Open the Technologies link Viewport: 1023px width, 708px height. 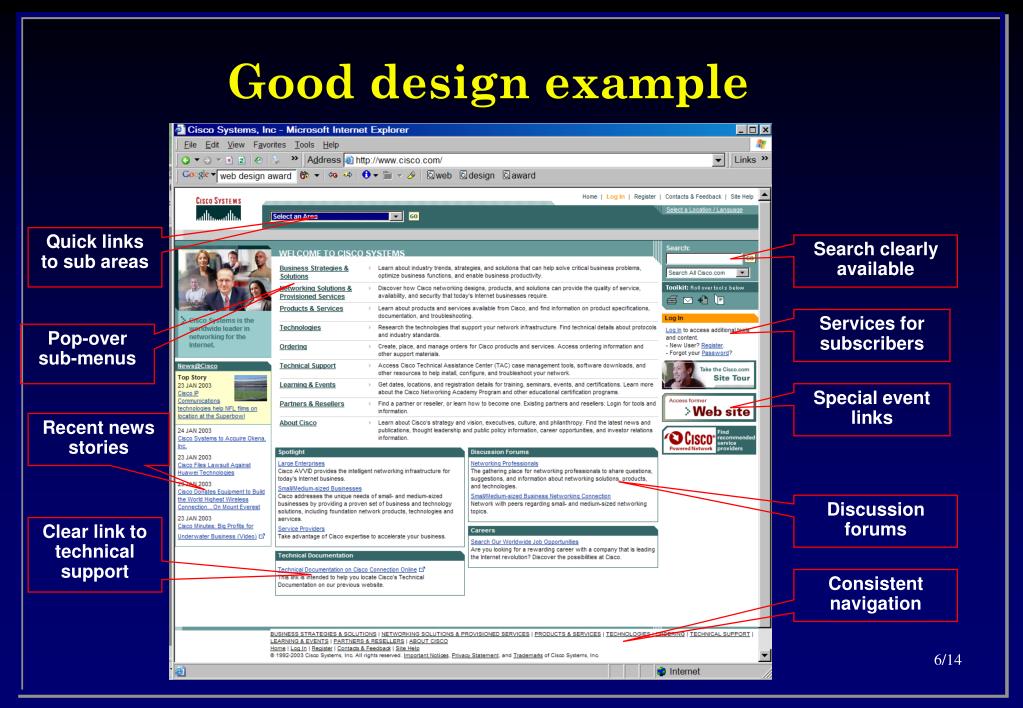tap(300, 328)
